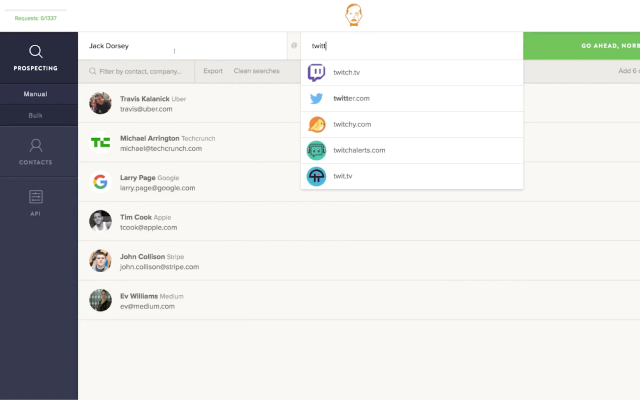Screen dimensions: 640x400
Task: Select the Twitchy orange bird icon
Action: (x=316, y=124)
